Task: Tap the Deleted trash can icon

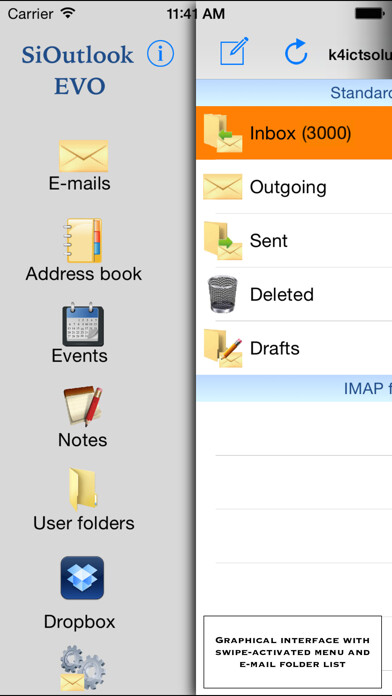Action: (222, 294)
